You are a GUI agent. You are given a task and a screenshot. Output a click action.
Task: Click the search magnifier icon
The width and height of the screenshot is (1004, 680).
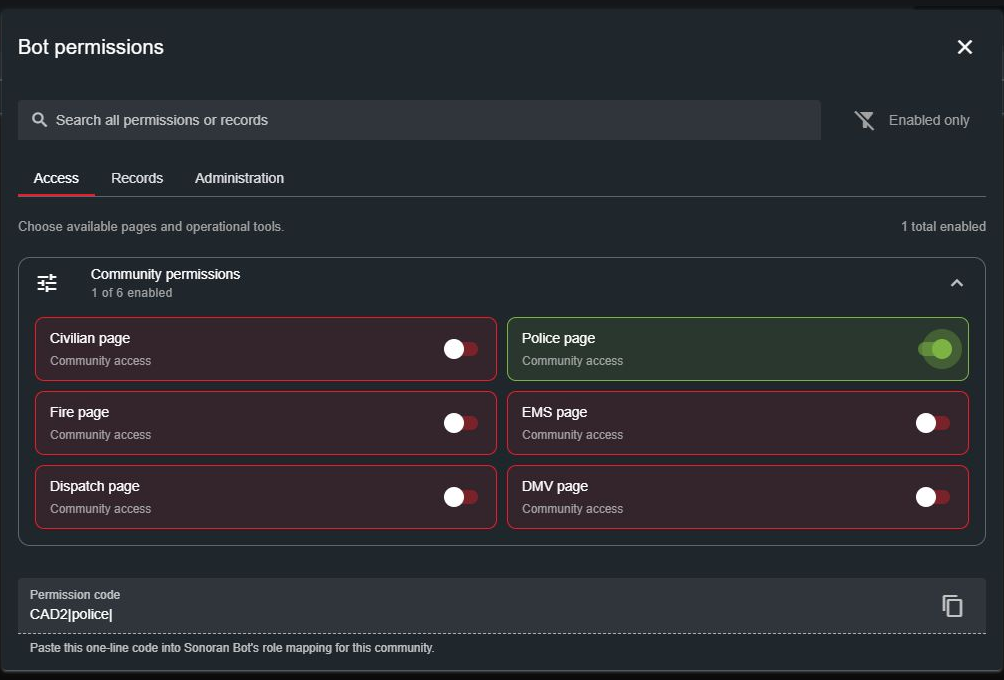[40, 120]
